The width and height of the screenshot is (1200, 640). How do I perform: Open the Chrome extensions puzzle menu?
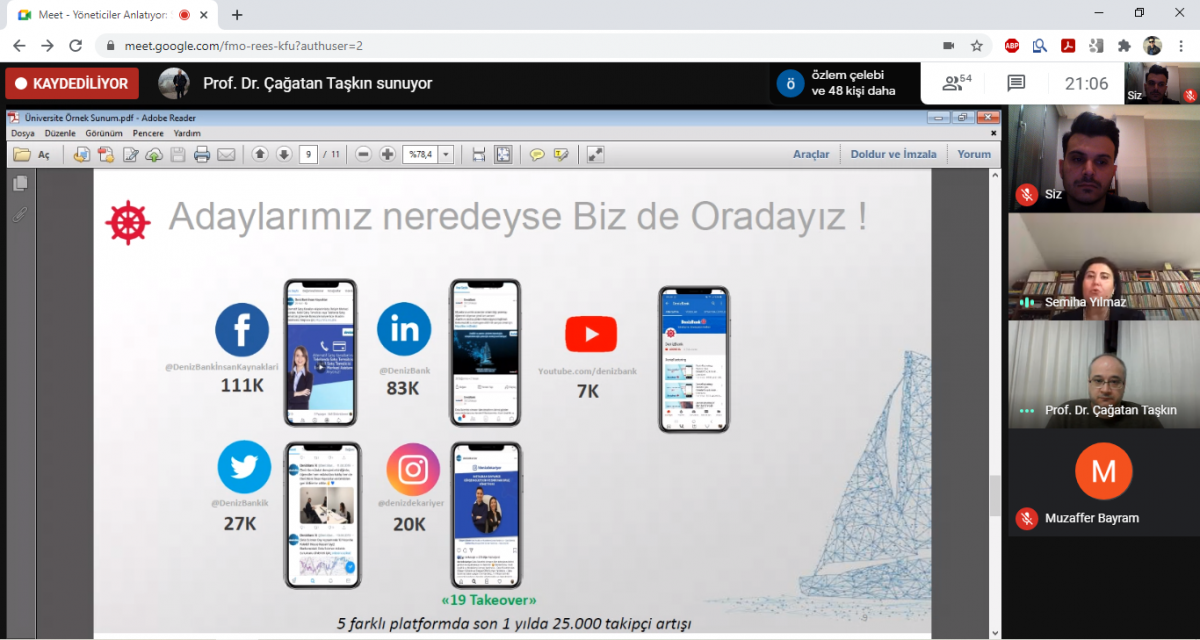click(x=1124, y=45)
